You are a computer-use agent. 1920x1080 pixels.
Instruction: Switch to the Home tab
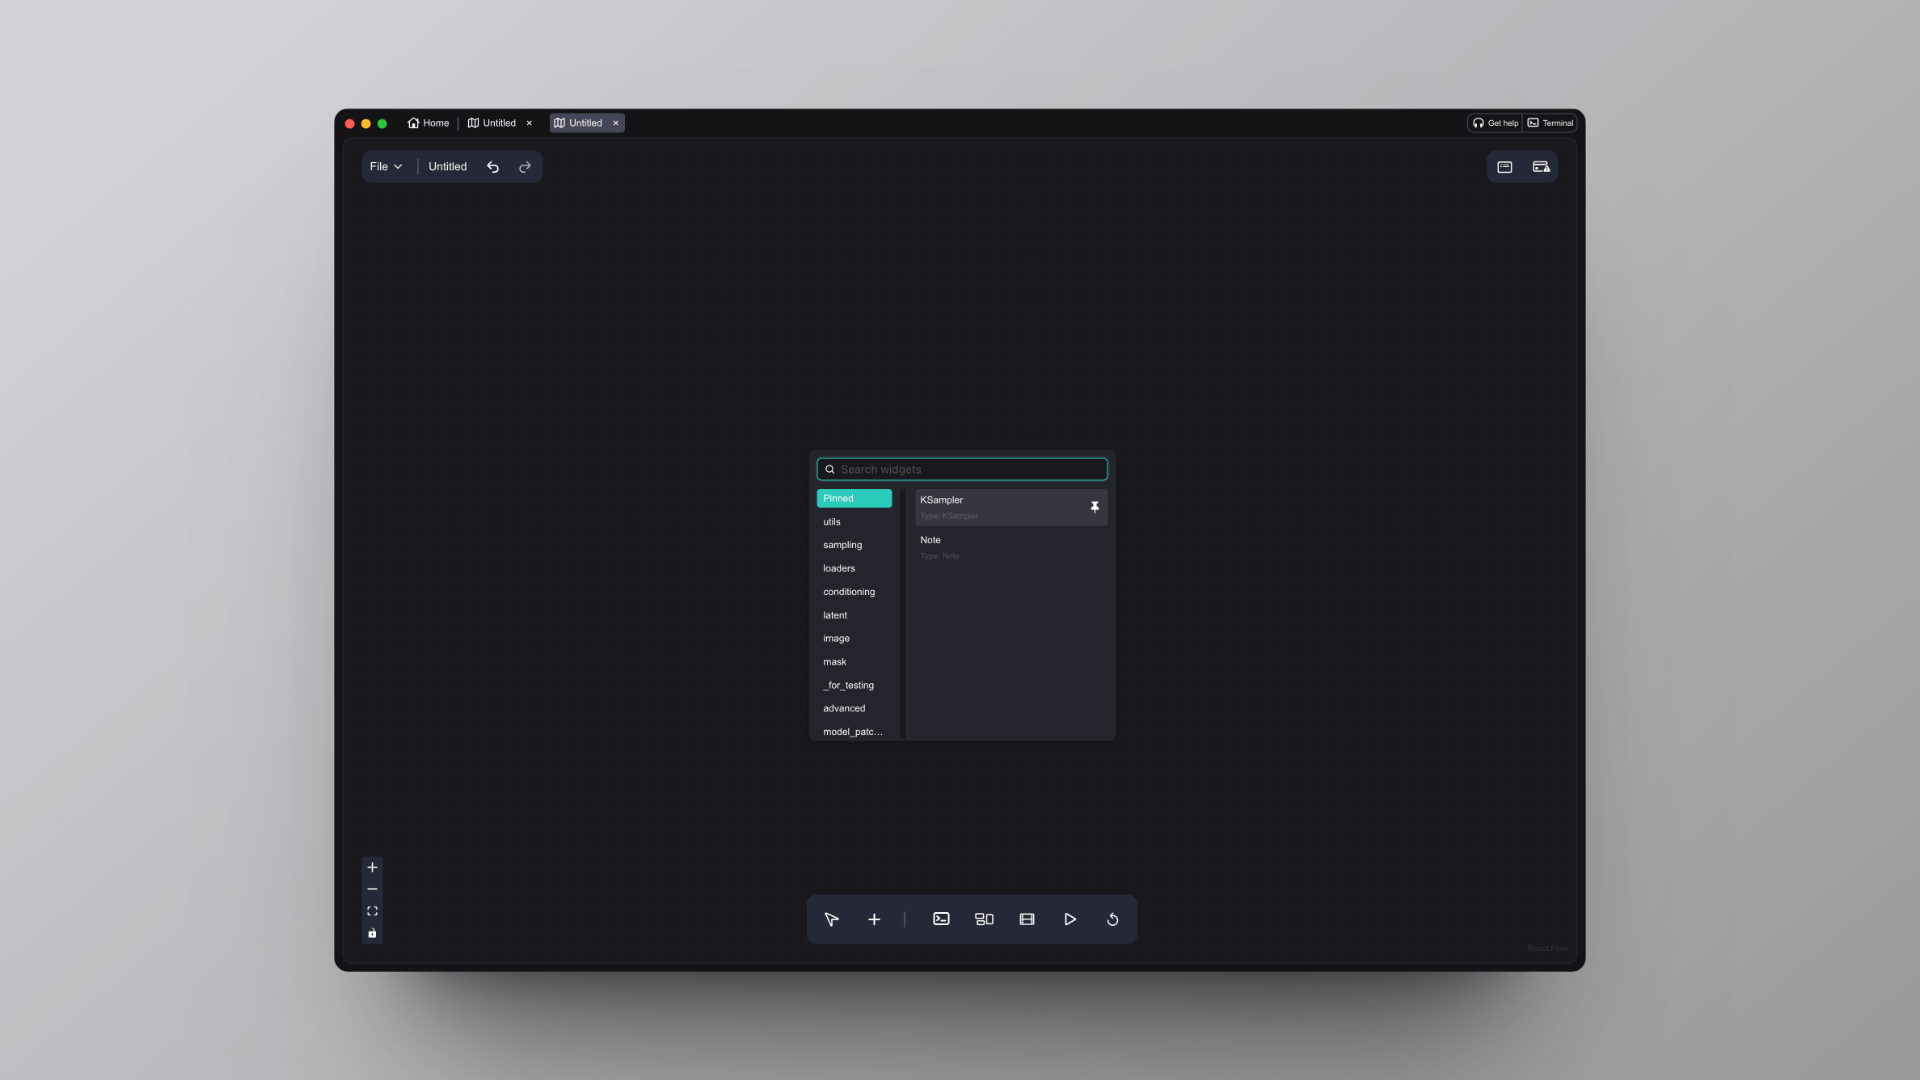point(428,123)
